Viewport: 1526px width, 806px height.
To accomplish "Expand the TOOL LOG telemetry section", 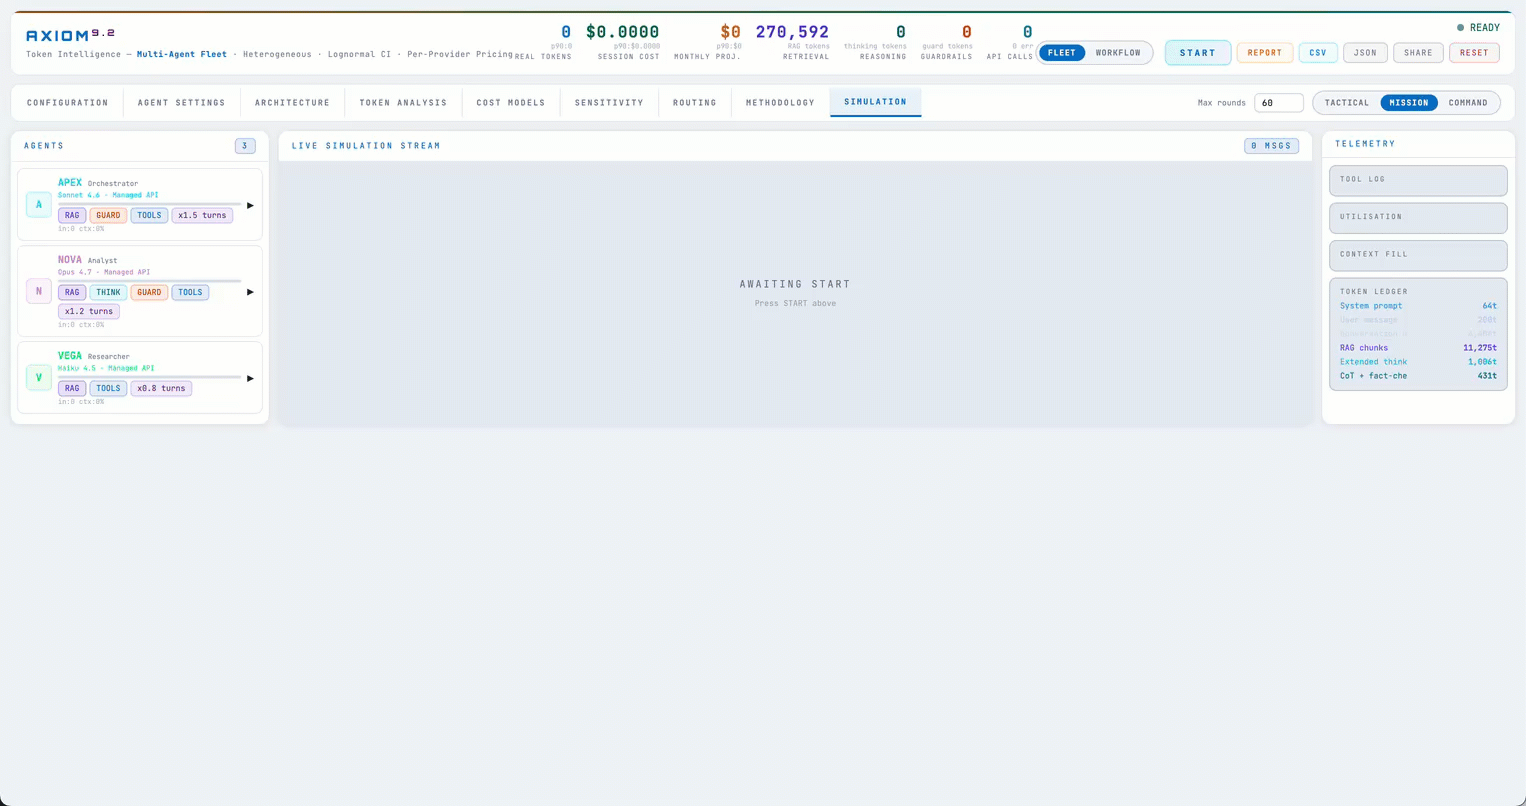I will pos(1418,180).
